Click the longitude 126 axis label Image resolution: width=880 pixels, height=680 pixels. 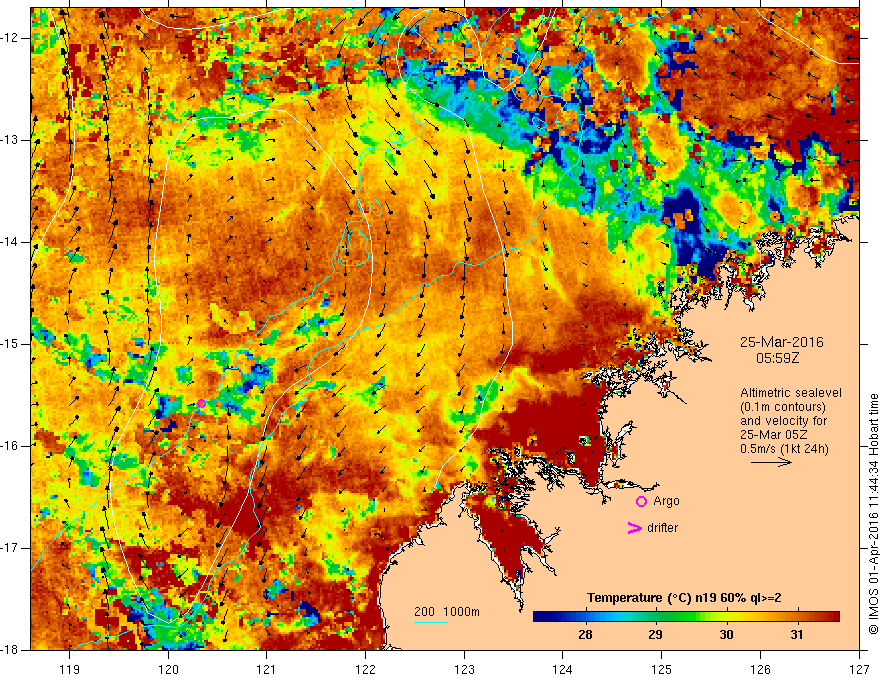pyautogui.click(x=760, y=669)
